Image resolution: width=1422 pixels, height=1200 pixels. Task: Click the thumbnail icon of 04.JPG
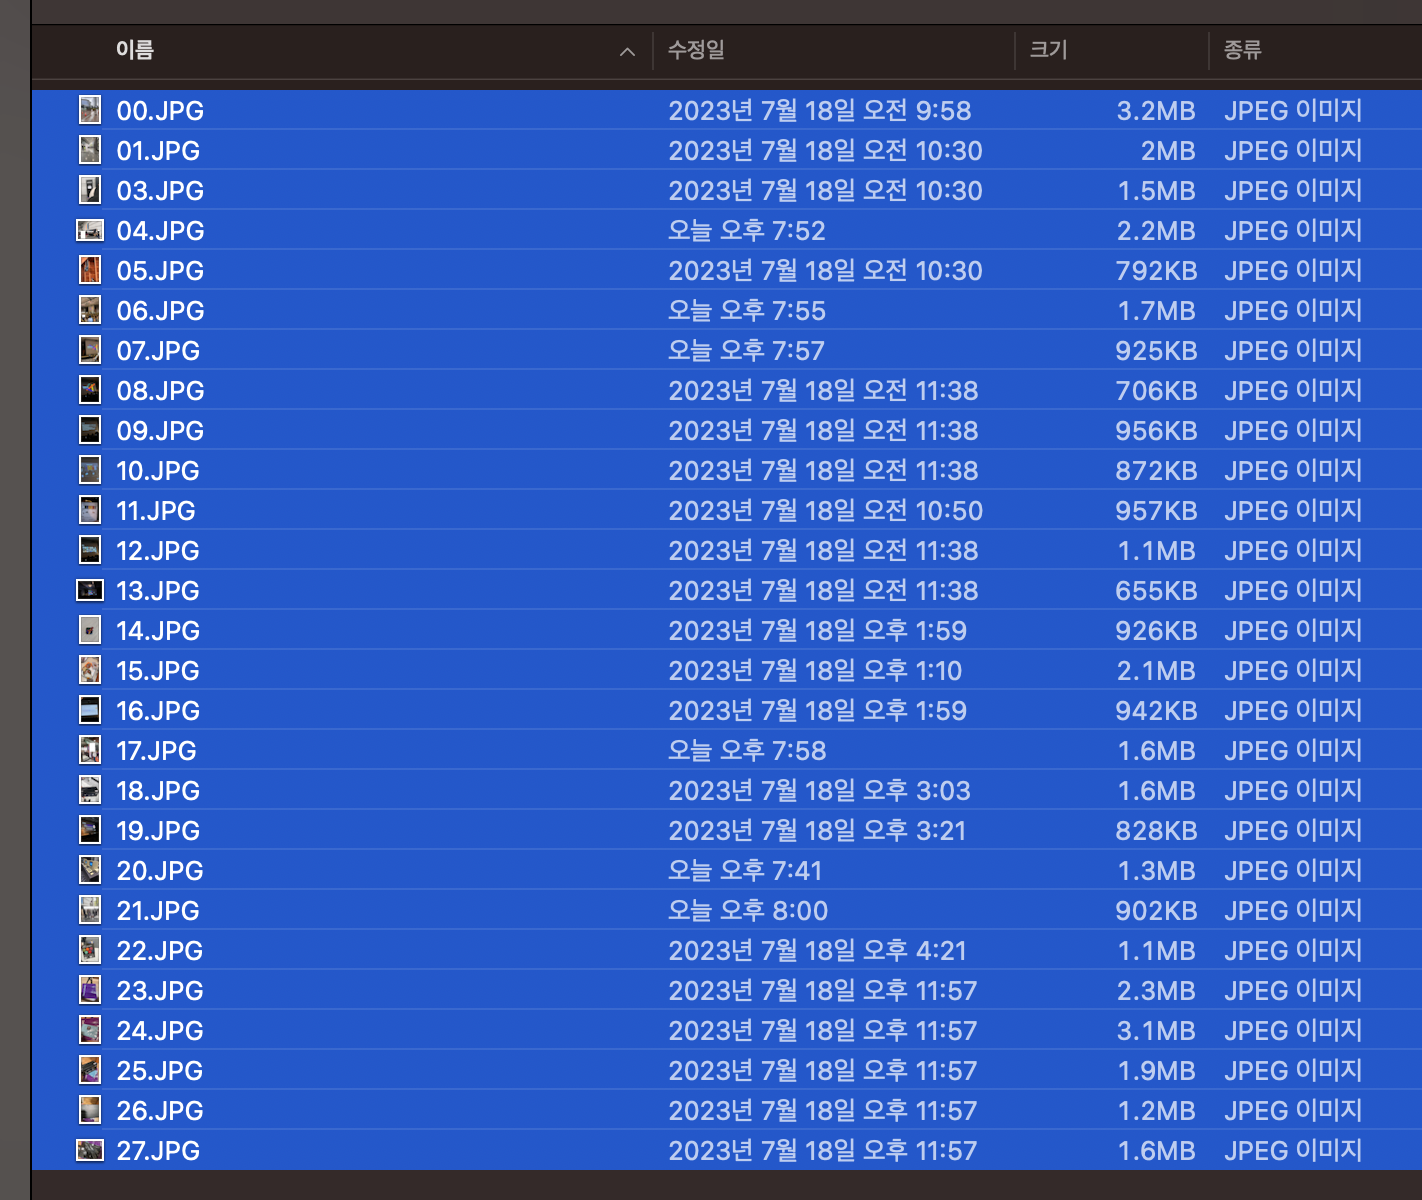(x=90, y=230)
